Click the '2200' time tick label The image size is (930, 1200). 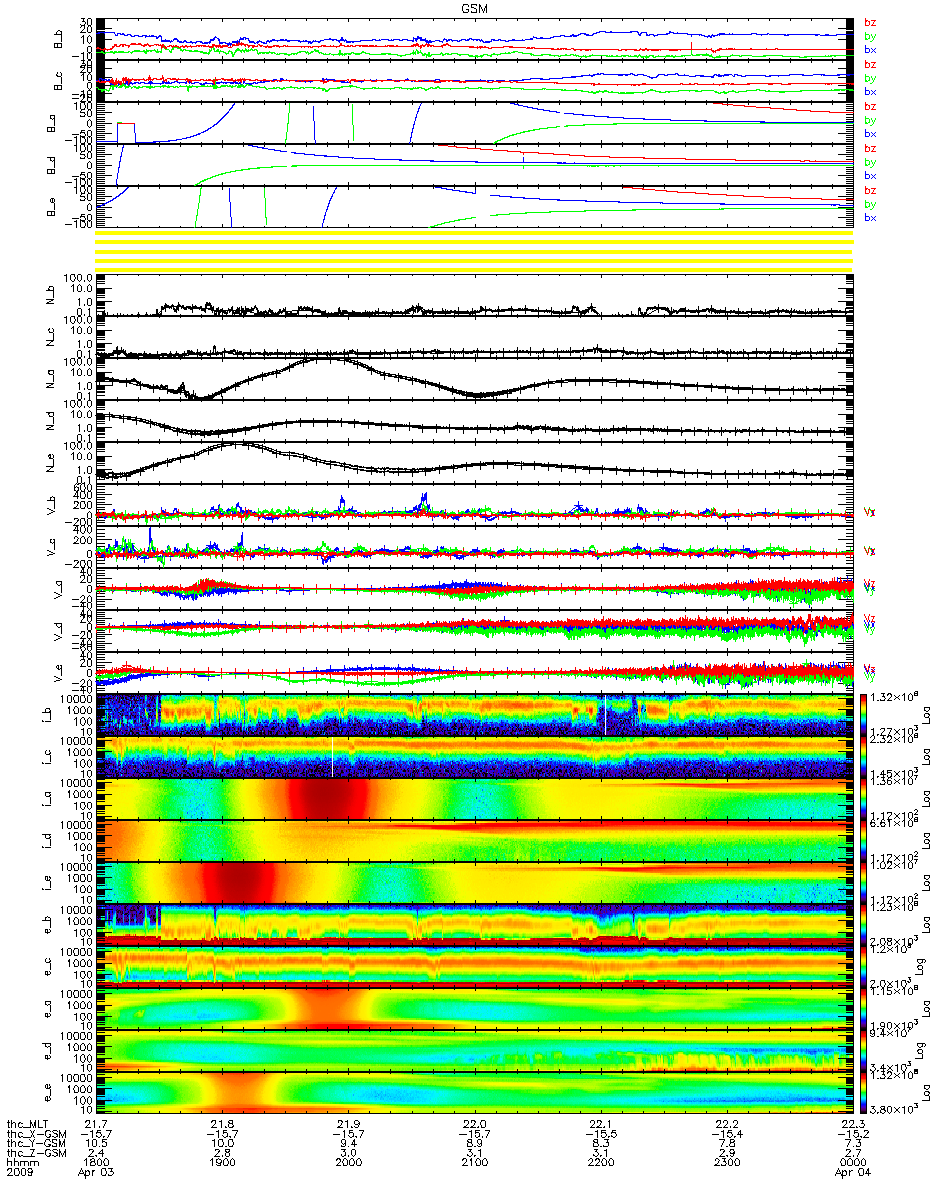tap(601, 1164)
